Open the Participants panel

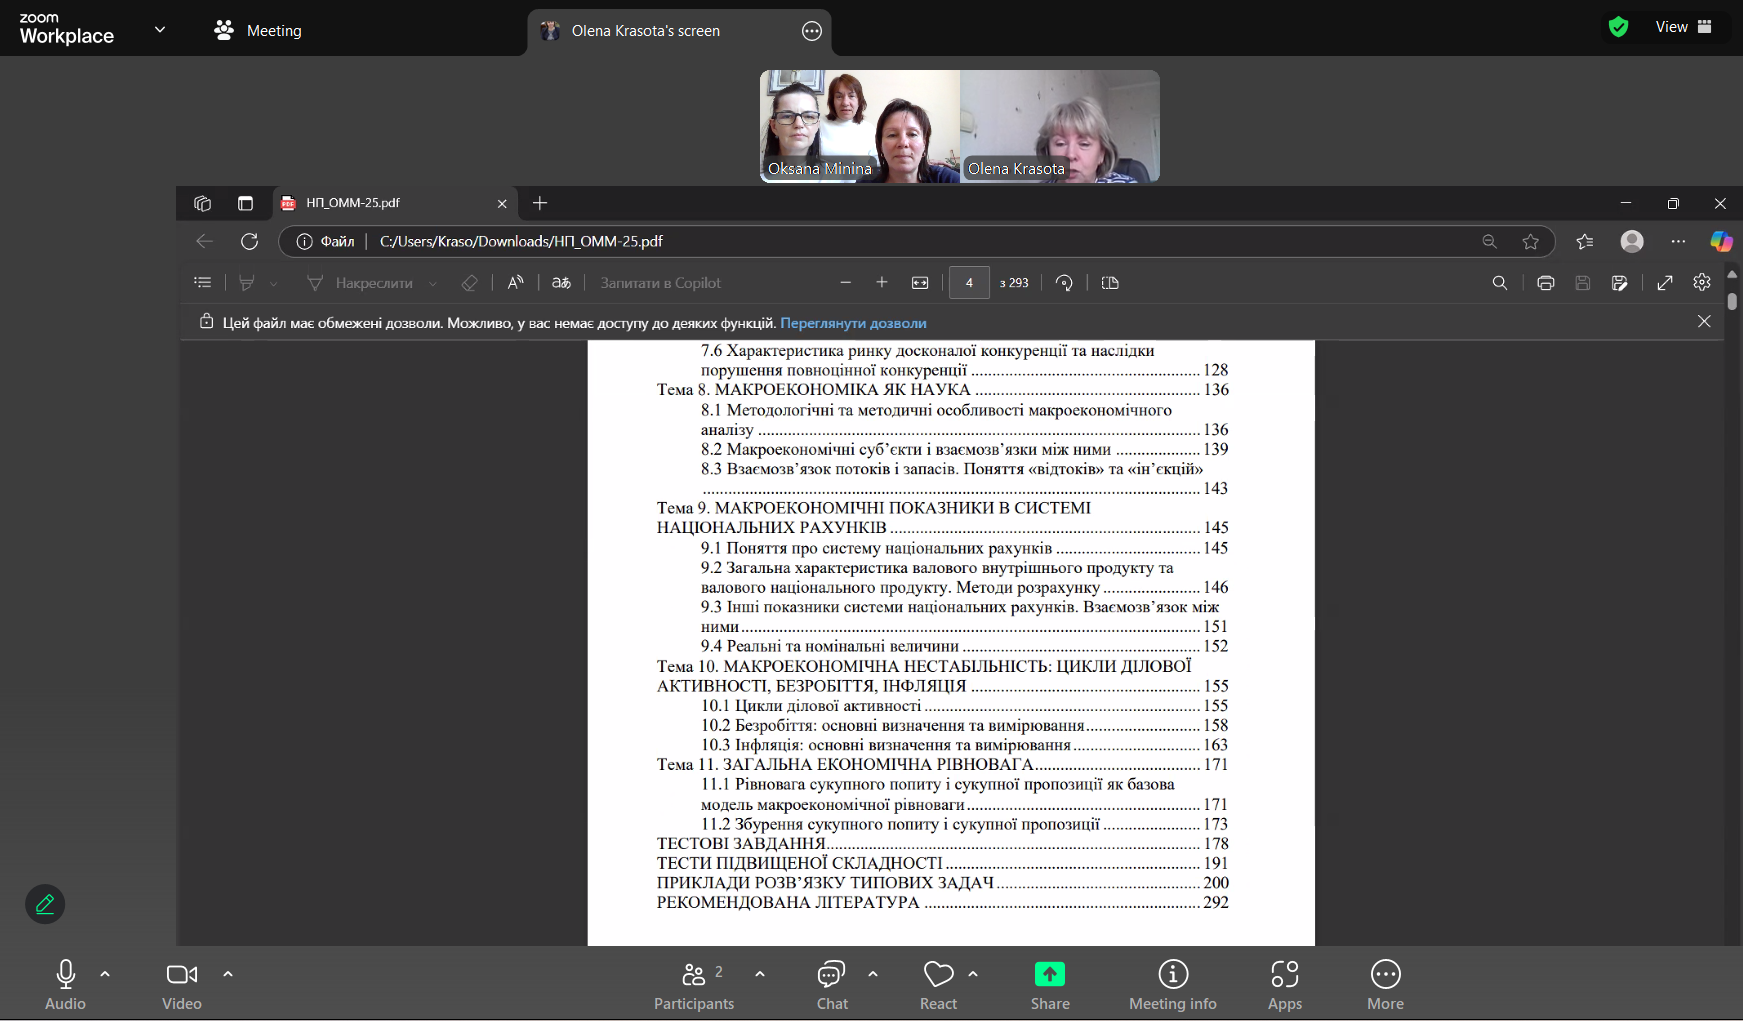(x=694, y=985)
